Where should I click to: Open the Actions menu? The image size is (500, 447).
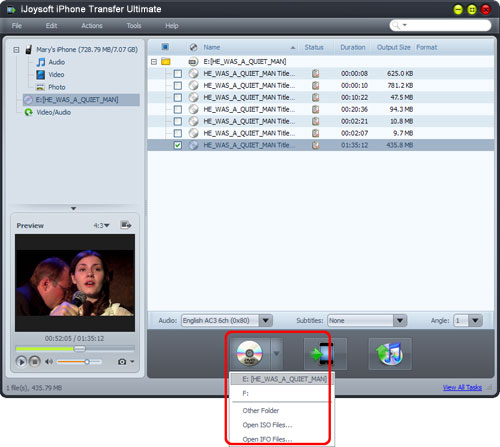tap(92, 26)
